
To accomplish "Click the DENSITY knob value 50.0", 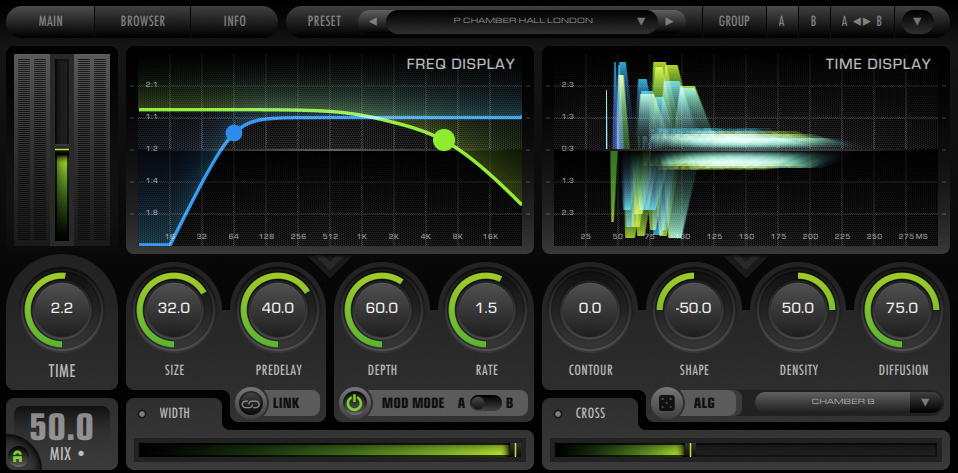I will 798,309.
